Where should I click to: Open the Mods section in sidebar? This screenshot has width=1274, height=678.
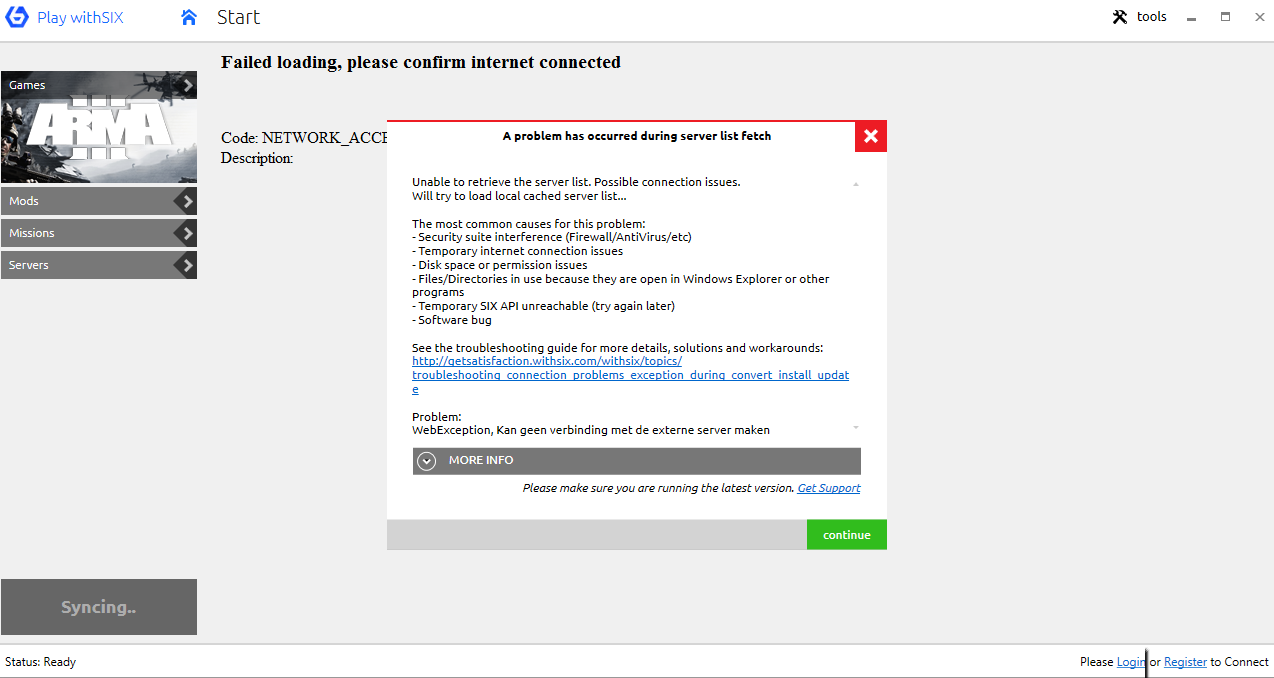tap(99, 201)
